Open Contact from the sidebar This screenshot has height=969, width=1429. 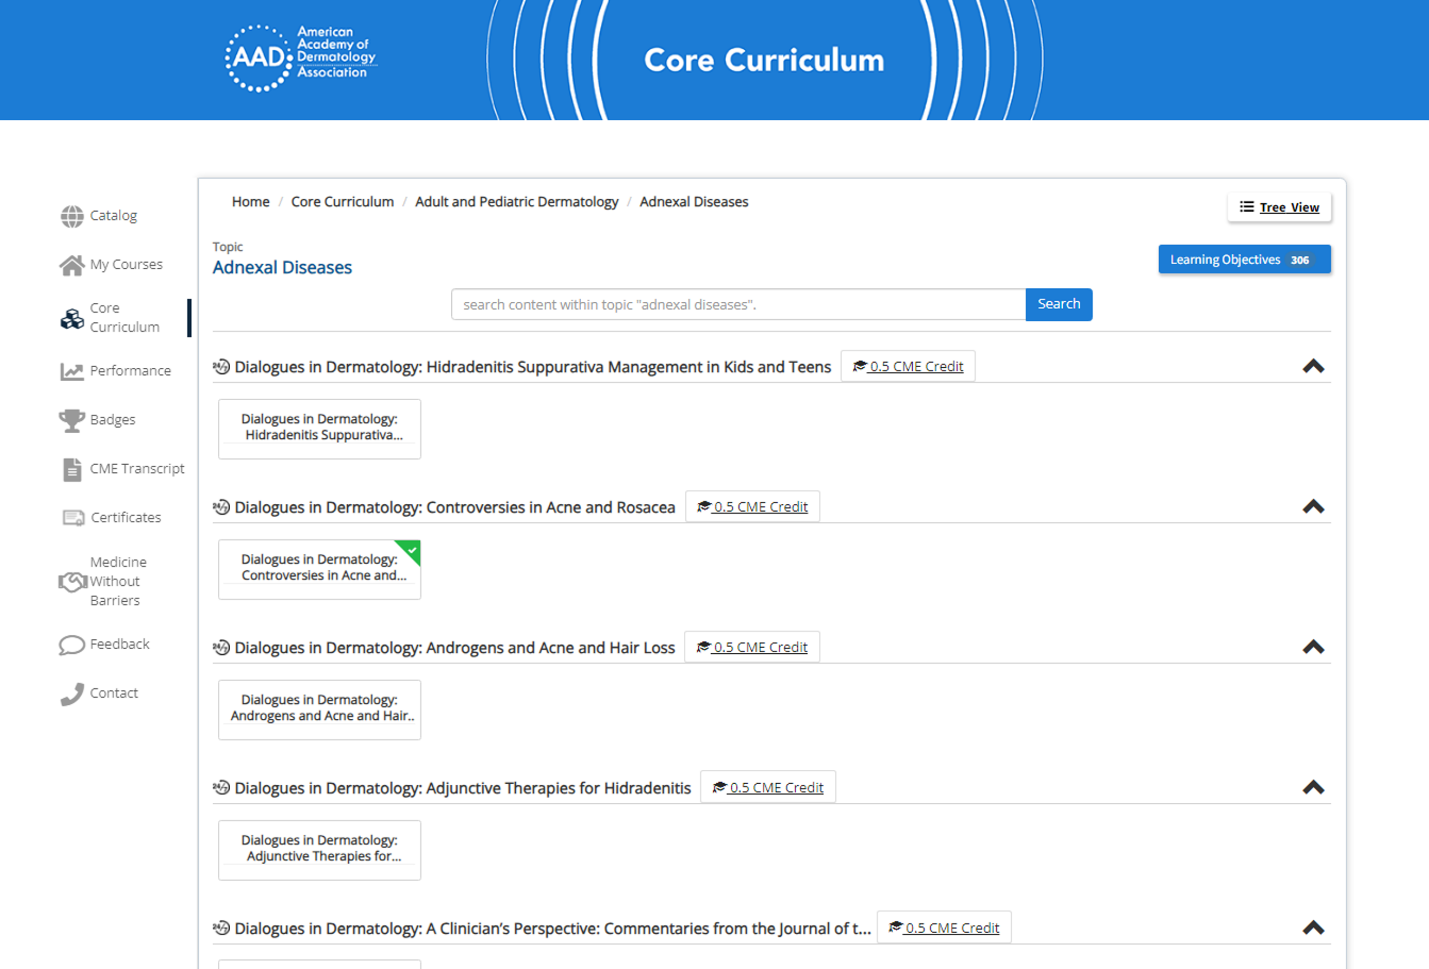coord(114,694)
